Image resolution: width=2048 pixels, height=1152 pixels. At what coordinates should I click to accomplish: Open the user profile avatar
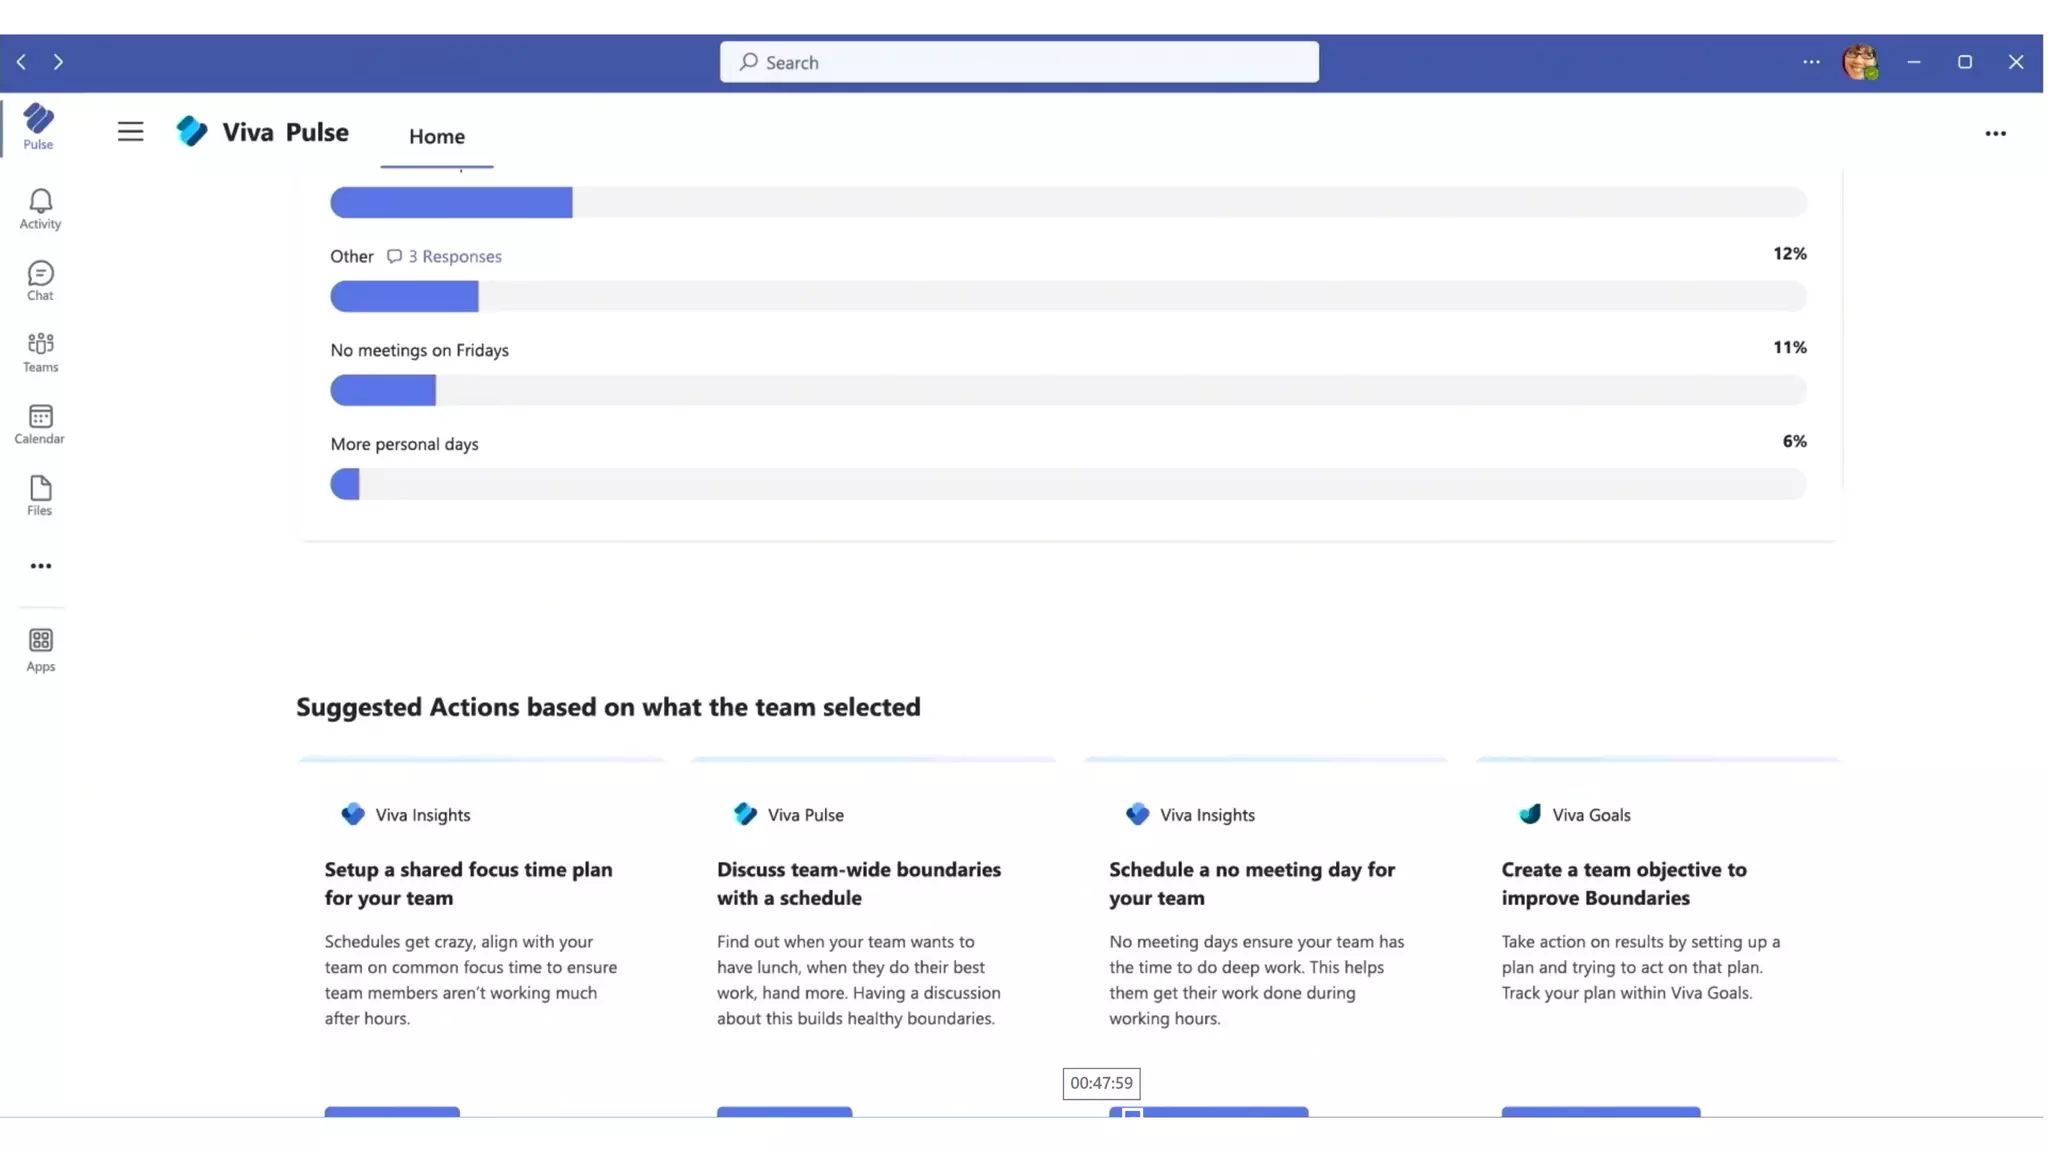(x=1859, y=62)
